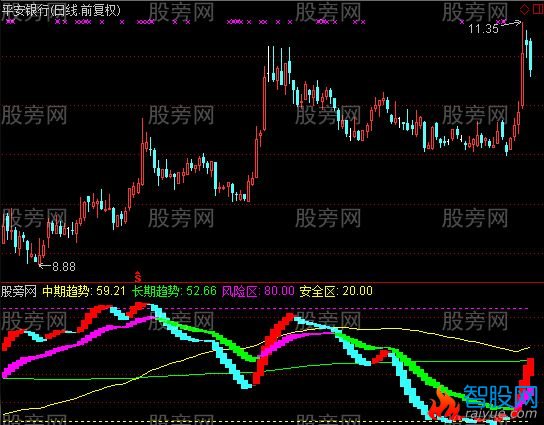Click the 11.35 high price label
Screen dimensions: 544x425
[x=483, y=28]
